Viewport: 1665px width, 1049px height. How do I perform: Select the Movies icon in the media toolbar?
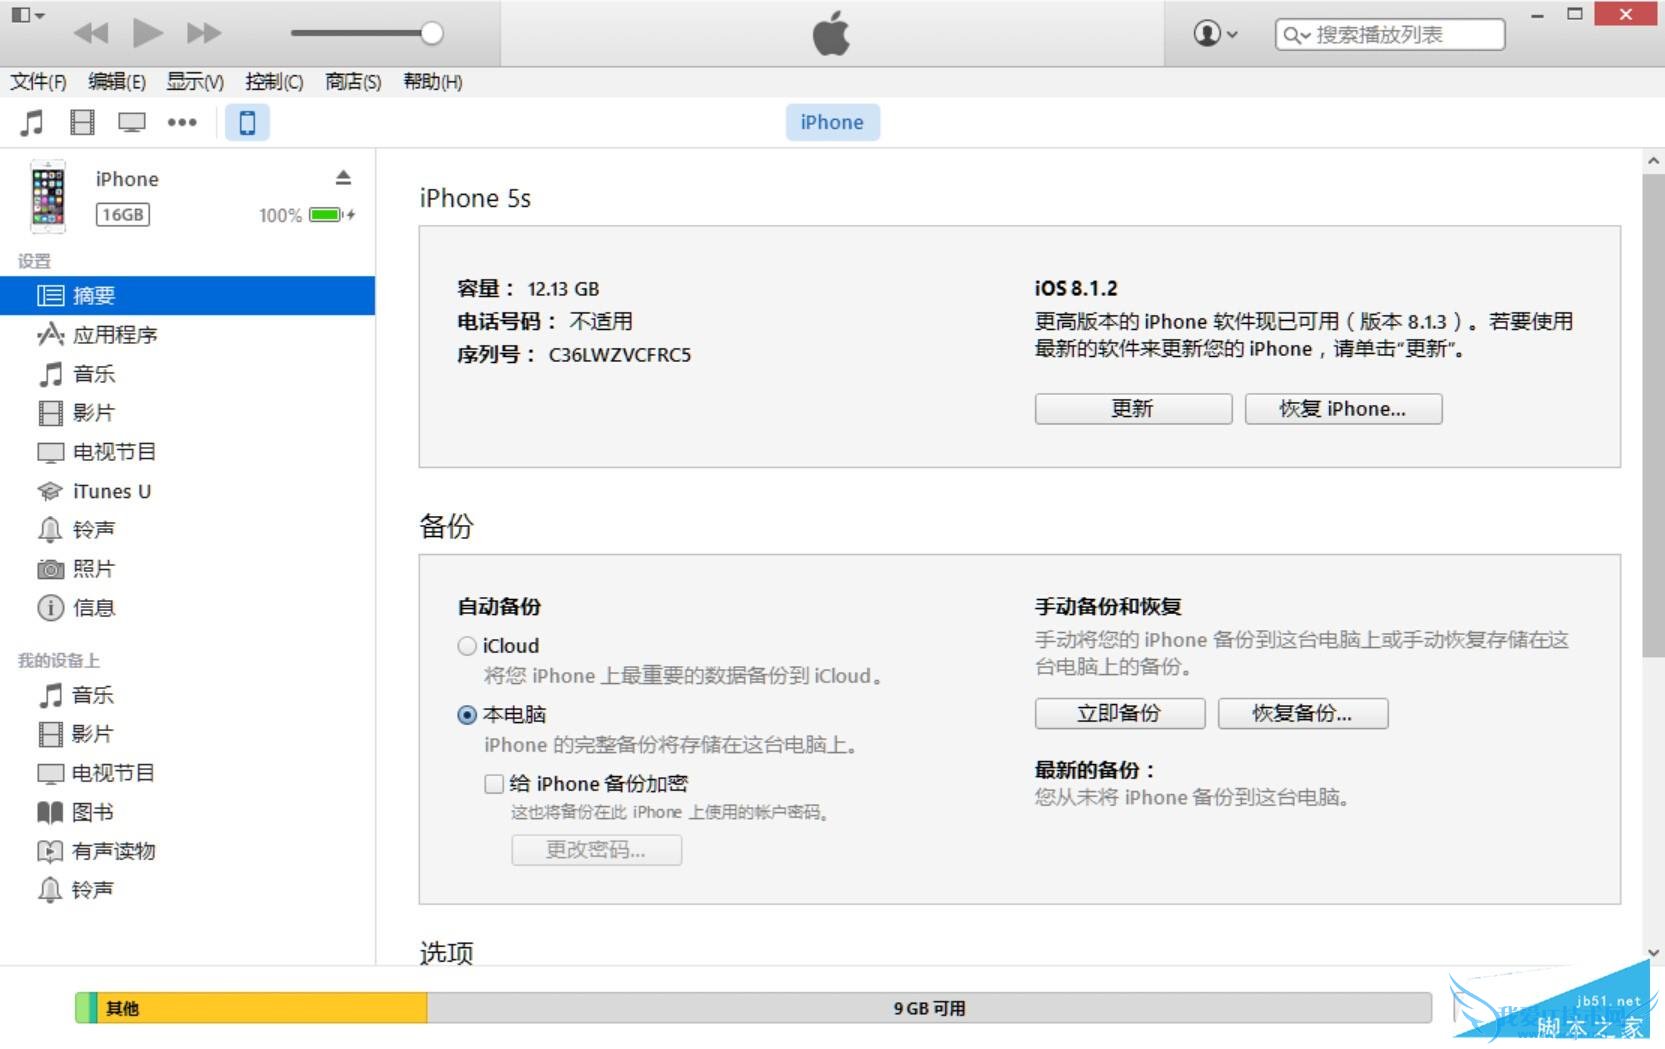click(82, 122)
